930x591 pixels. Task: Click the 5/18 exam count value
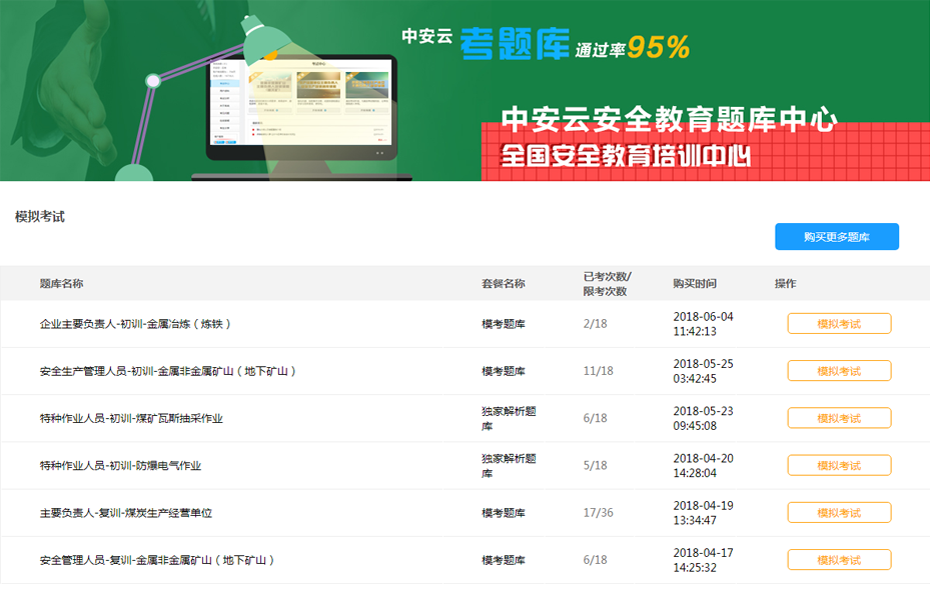coord(595,465)
